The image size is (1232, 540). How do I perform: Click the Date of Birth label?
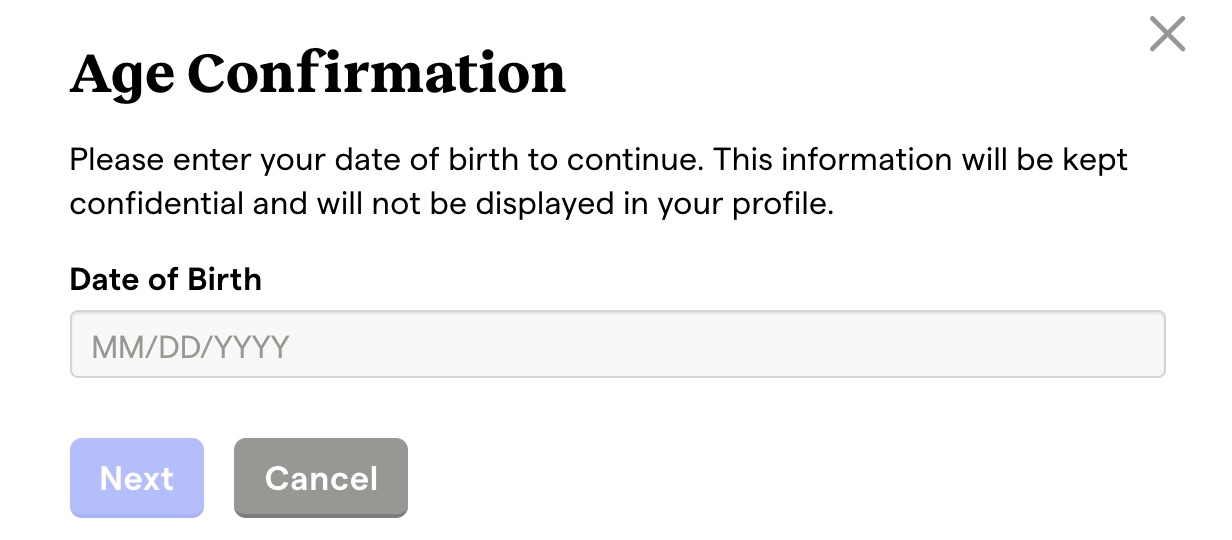(165, 279)
